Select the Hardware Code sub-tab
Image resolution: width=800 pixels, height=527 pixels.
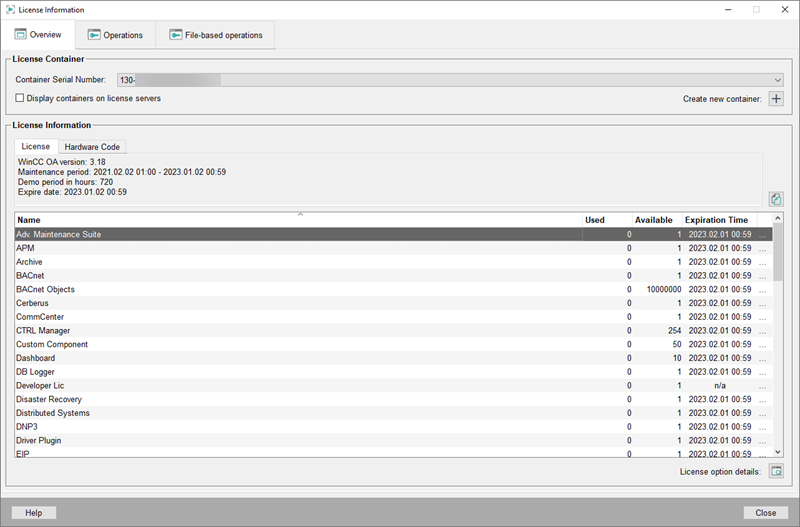pos(92,147)
